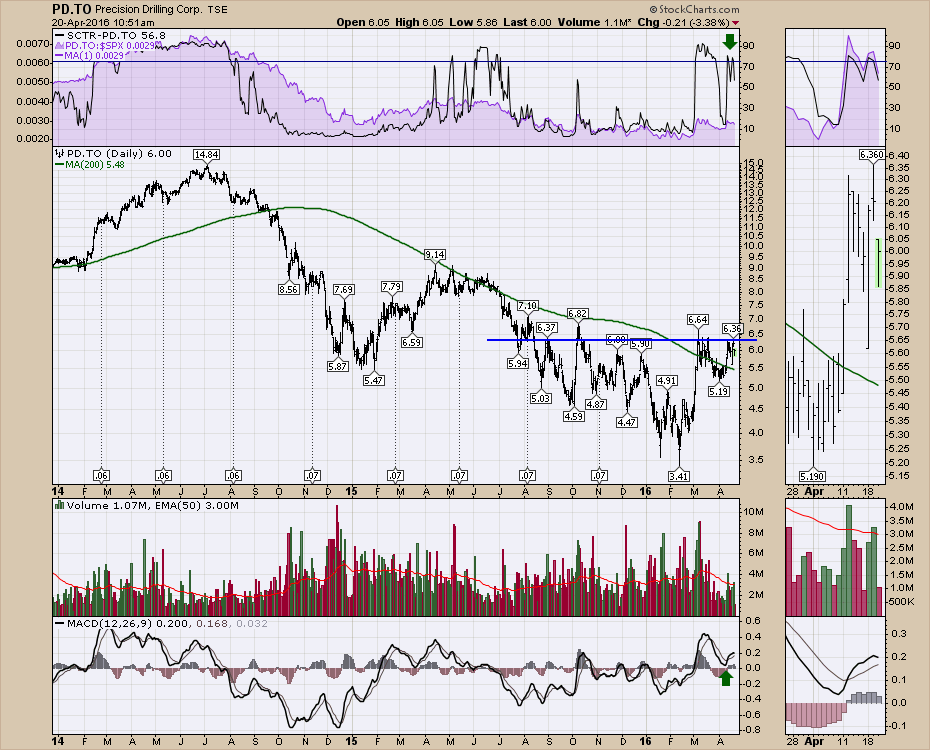Select the High 6.05 value
The height and width of the screenshot is (750, 930).
420,23
